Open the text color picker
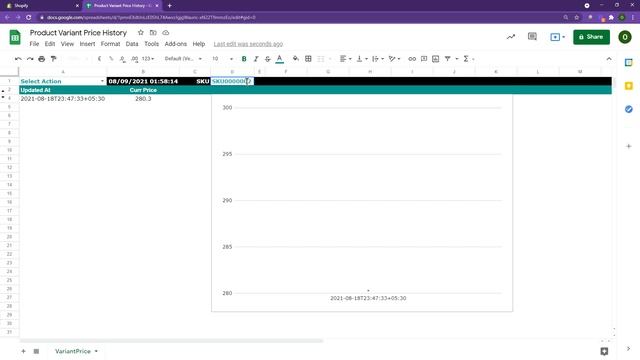This screenshot has width=640, height=360. pyautogui.click(x=280, y=59)
